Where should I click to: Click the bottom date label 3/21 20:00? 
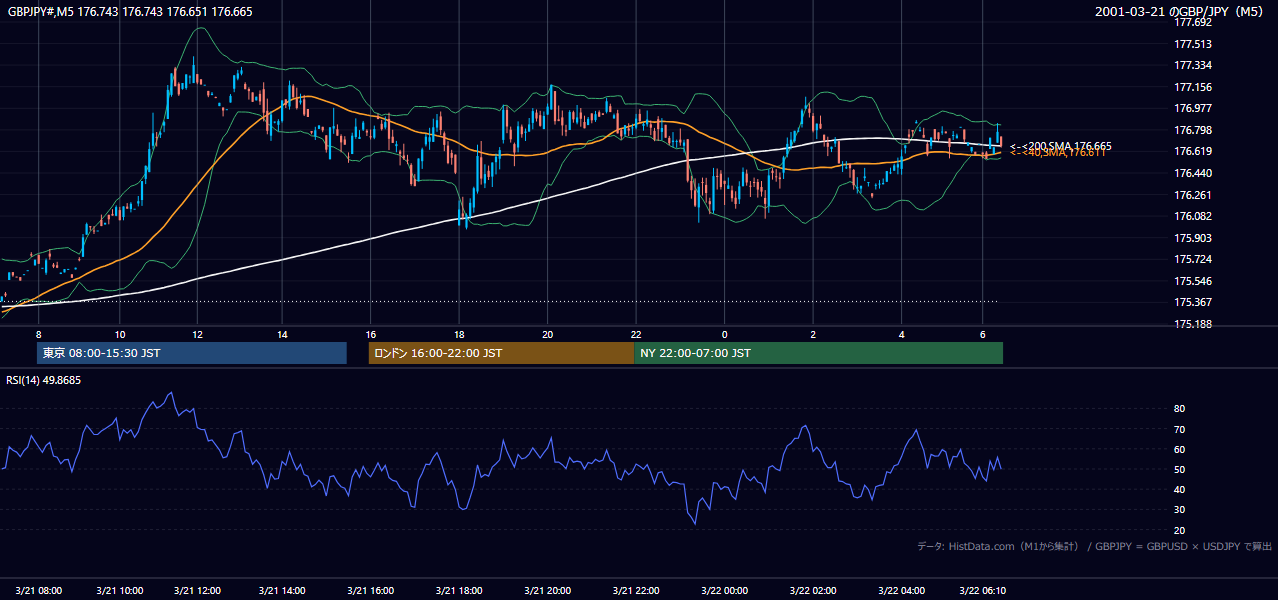(547, 590)
